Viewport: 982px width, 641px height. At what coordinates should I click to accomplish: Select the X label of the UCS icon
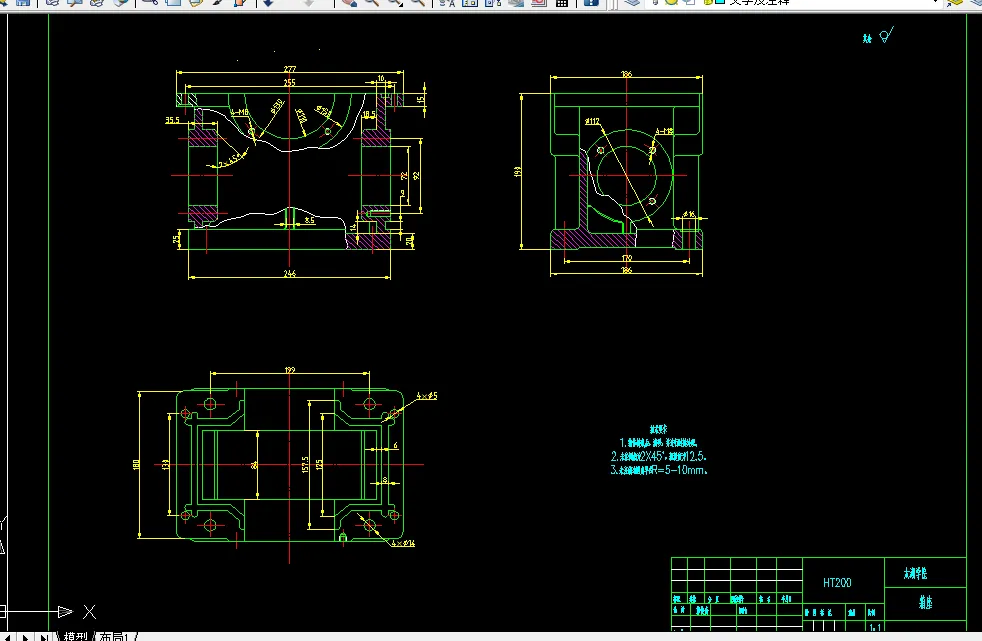(90, 612)
